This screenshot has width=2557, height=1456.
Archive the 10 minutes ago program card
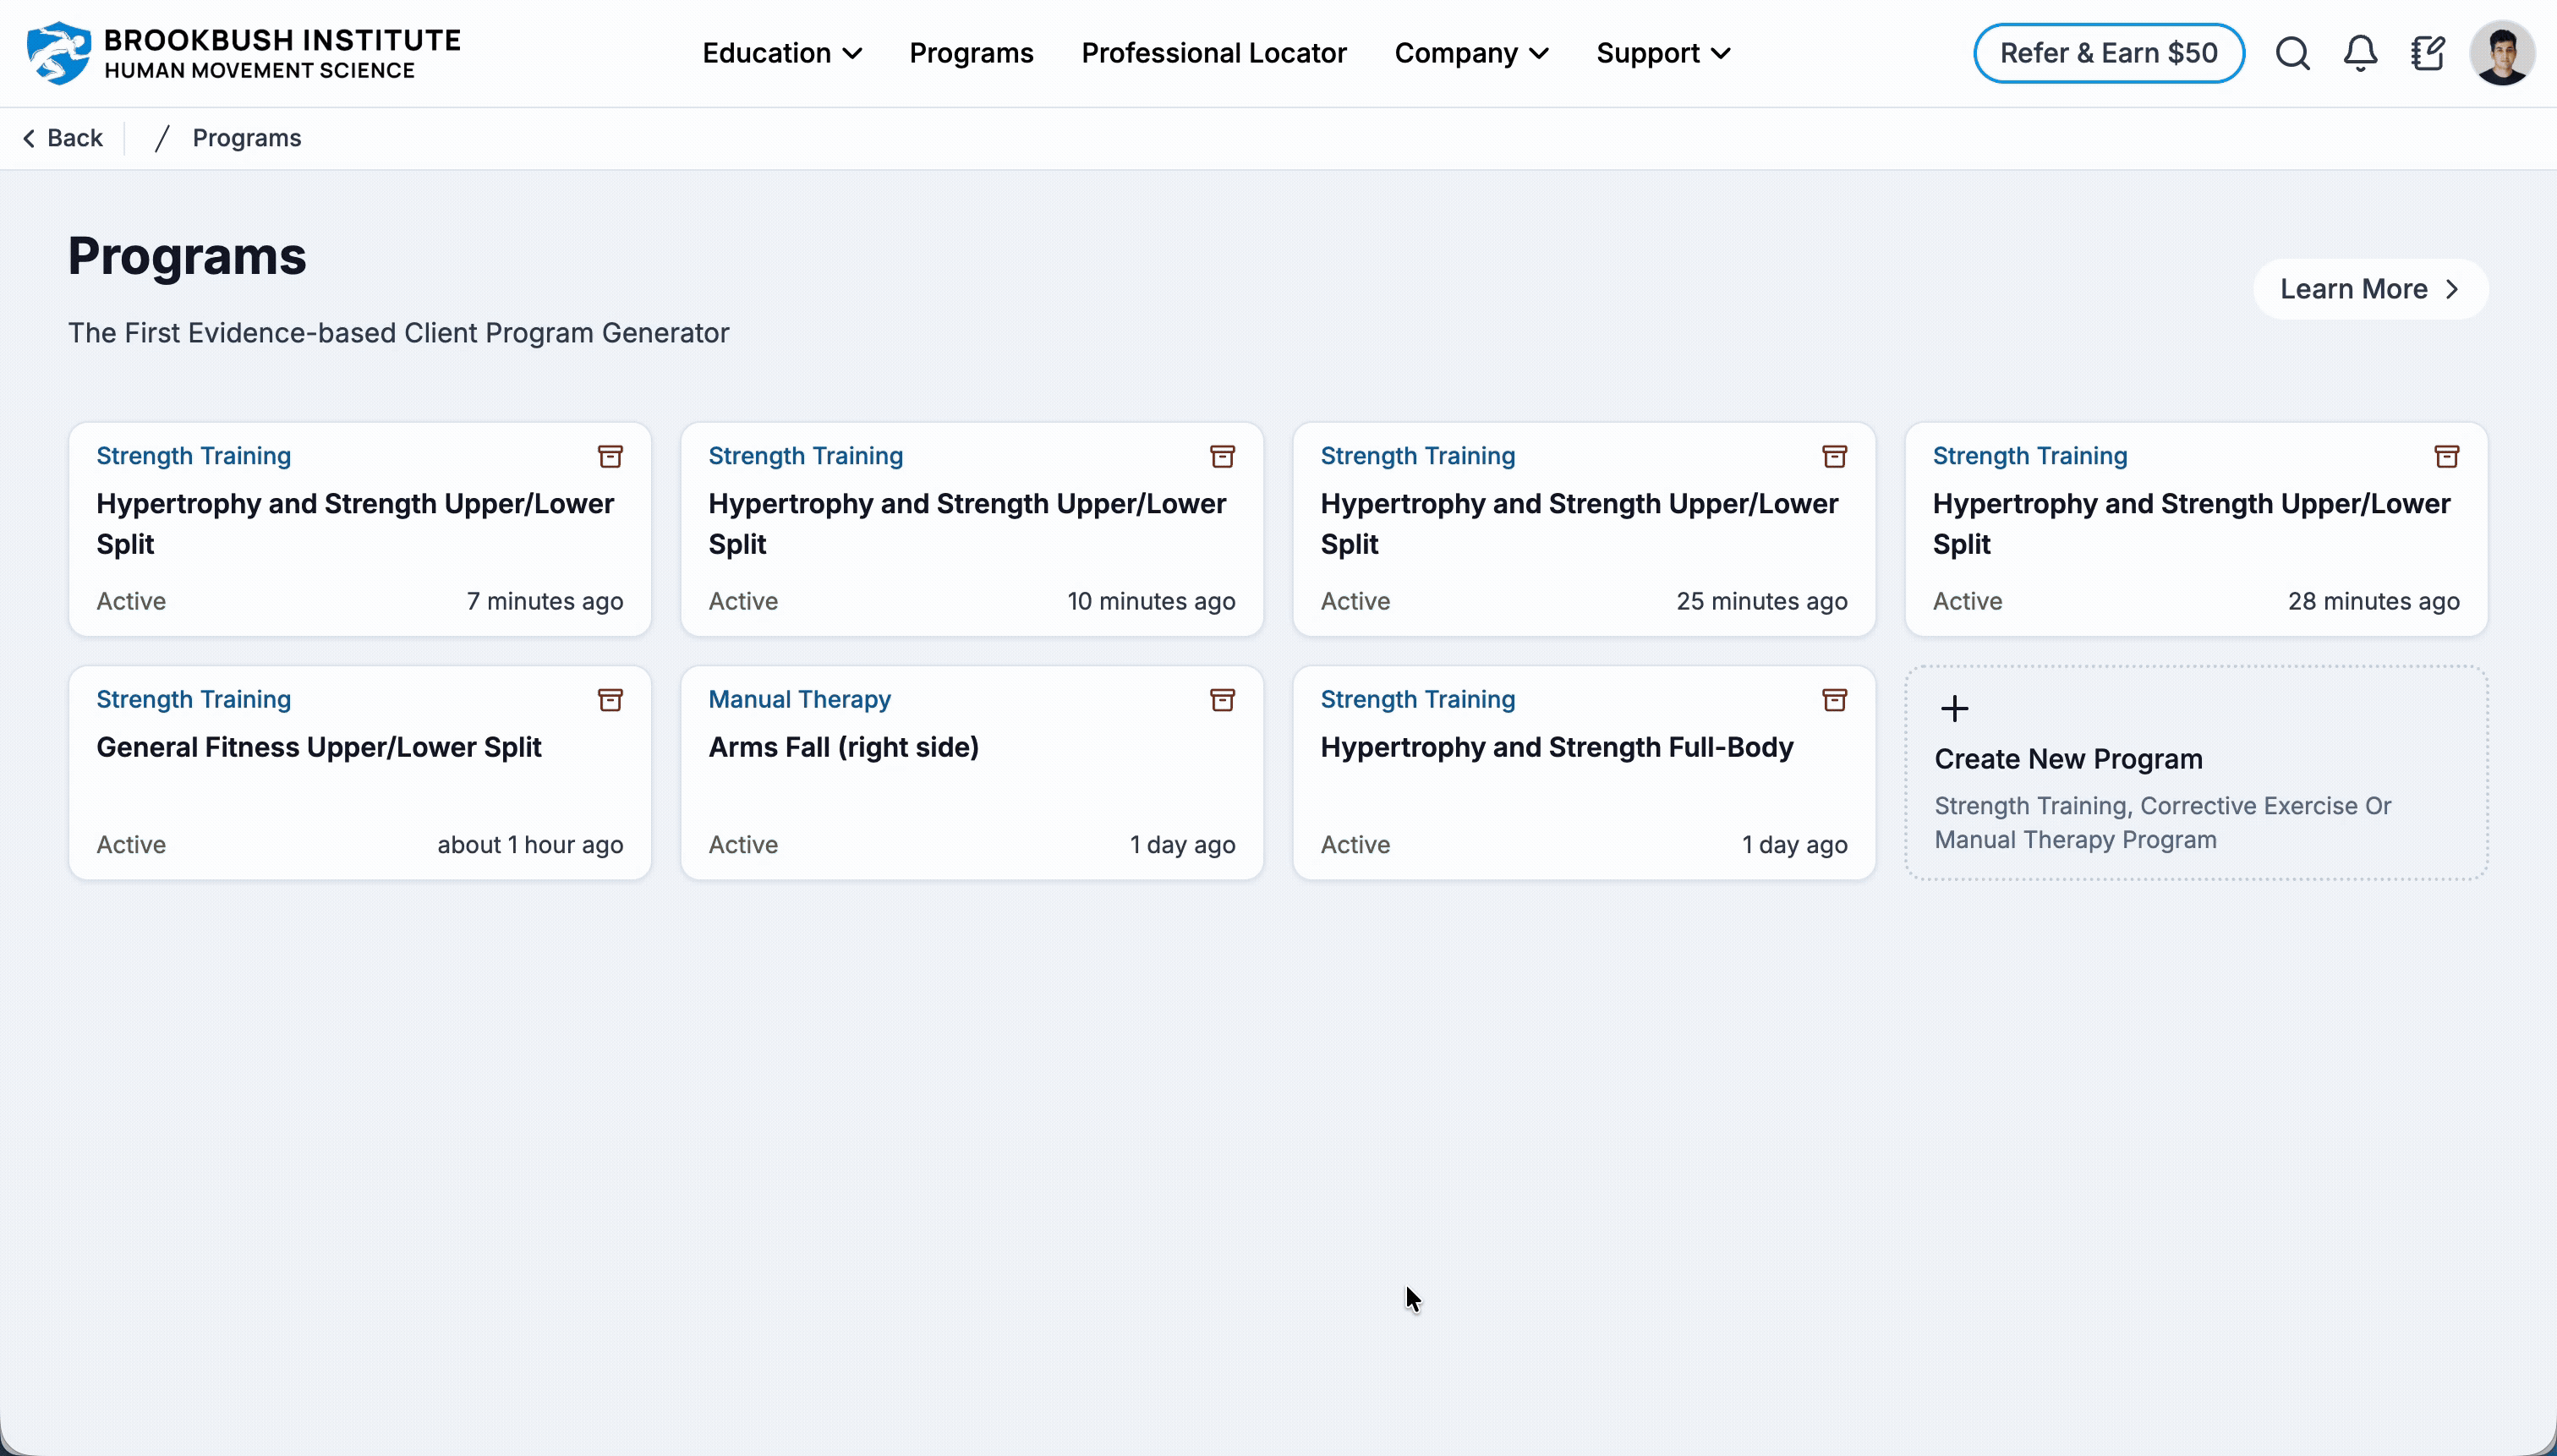click(x=1222, y=457)
